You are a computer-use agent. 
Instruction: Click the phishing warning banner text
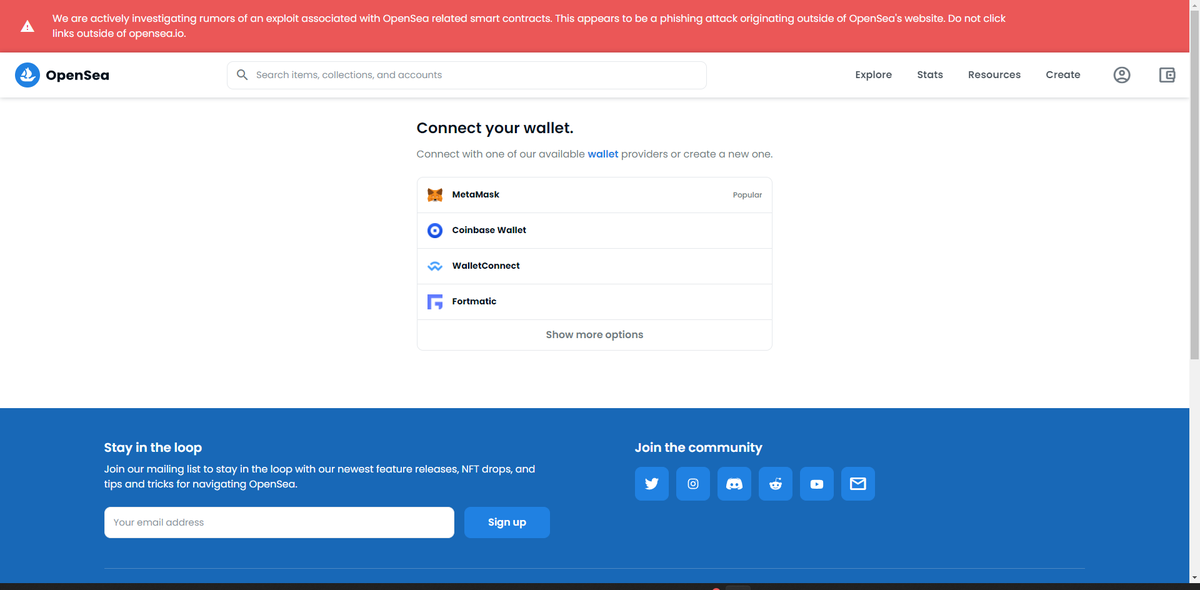529,26
